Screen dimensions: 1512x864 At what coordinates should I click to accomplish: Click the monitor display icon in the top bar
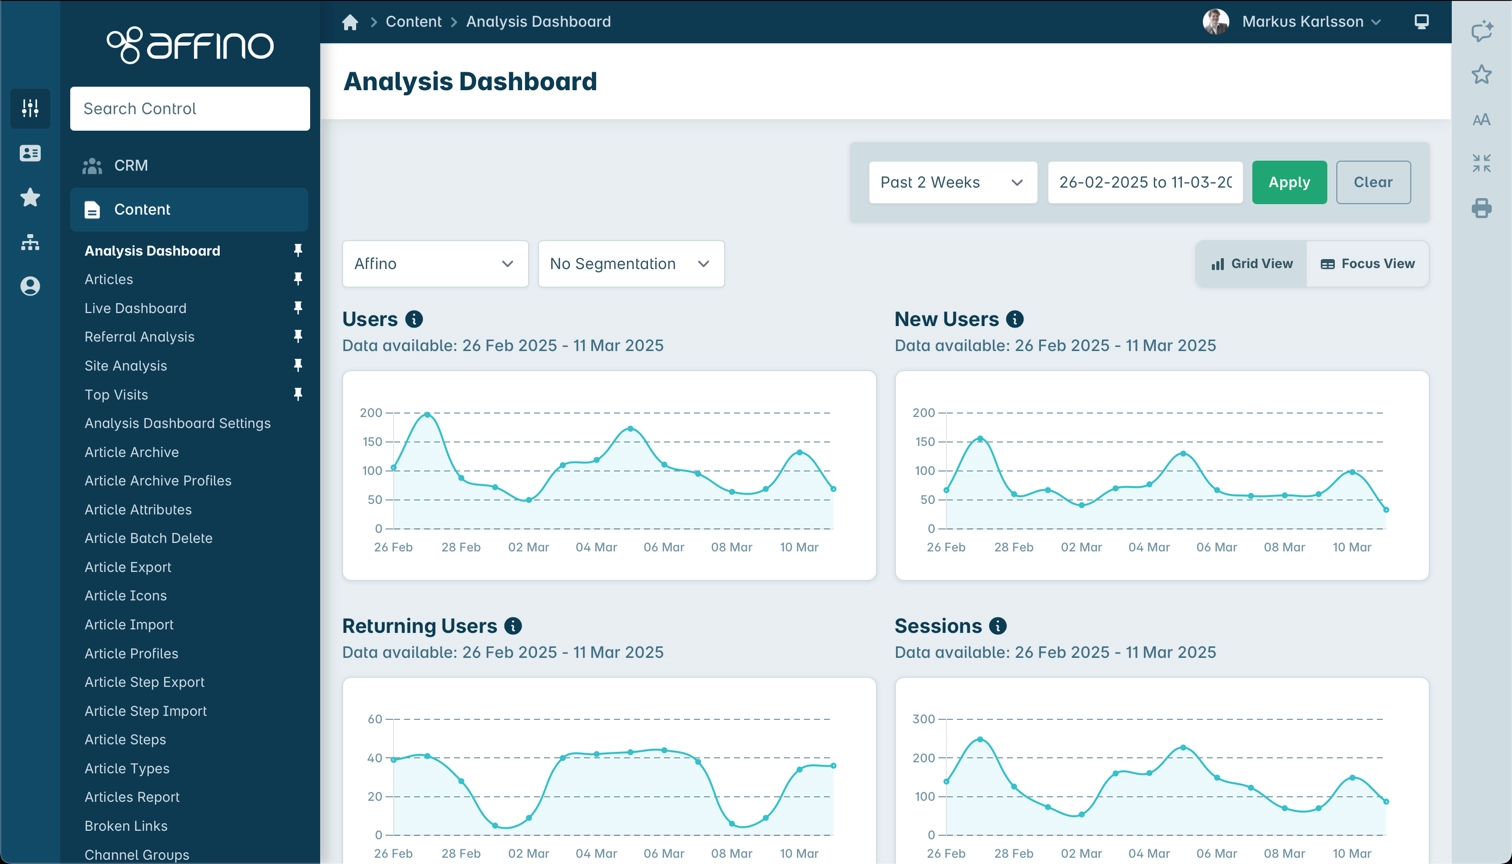point(1421,21)
